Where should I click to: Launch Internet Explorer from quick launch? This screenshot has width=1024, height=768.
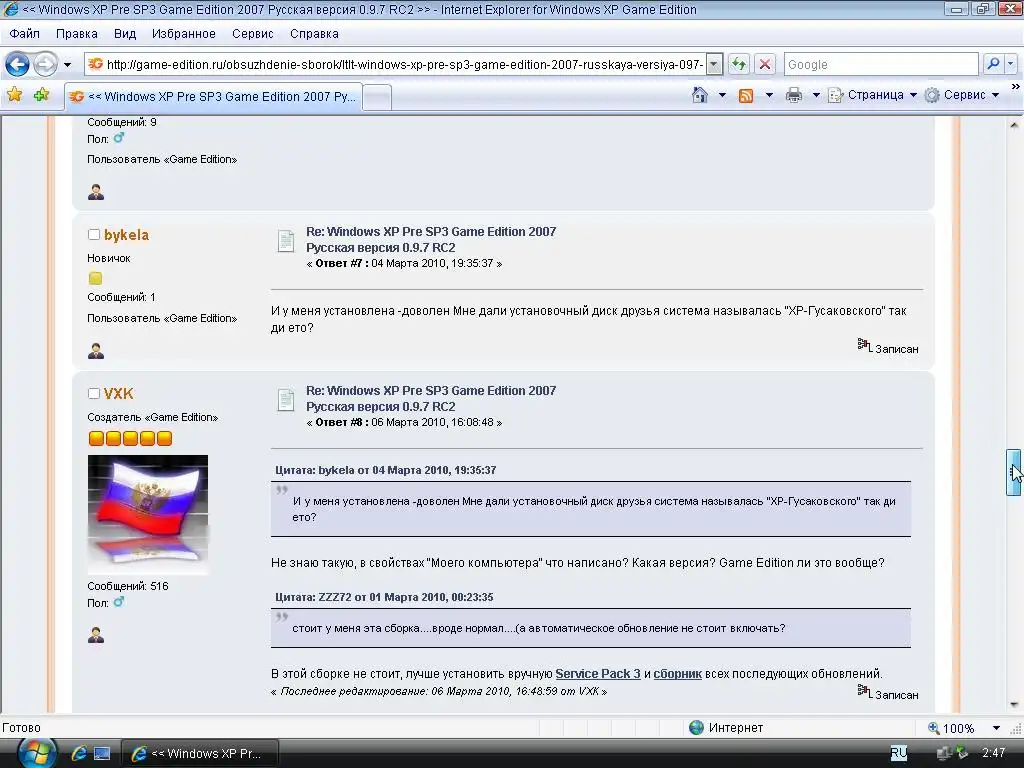(x=79, y=754)
